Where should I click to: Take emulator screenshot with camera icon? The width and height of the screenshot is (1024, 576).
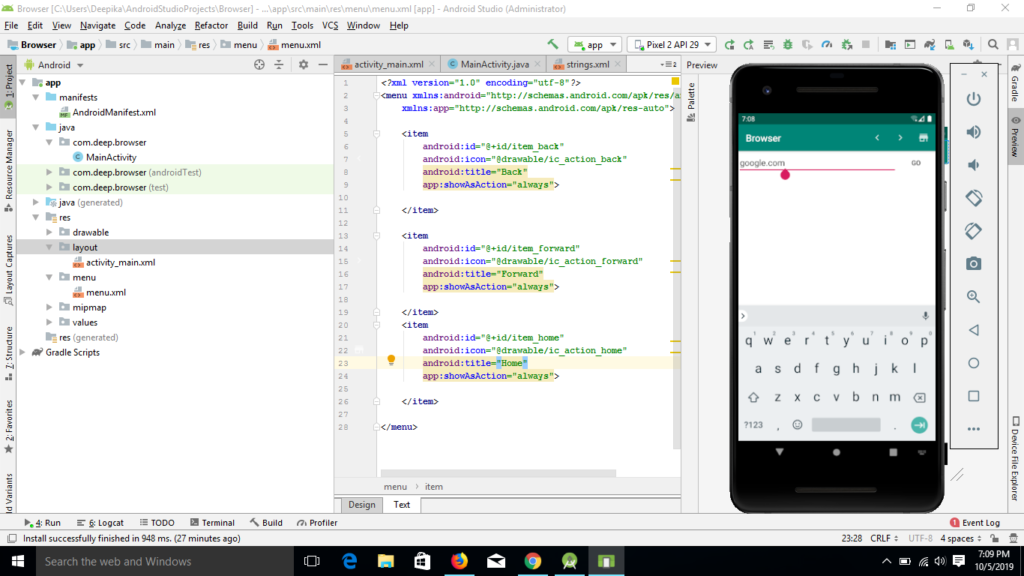974,264
